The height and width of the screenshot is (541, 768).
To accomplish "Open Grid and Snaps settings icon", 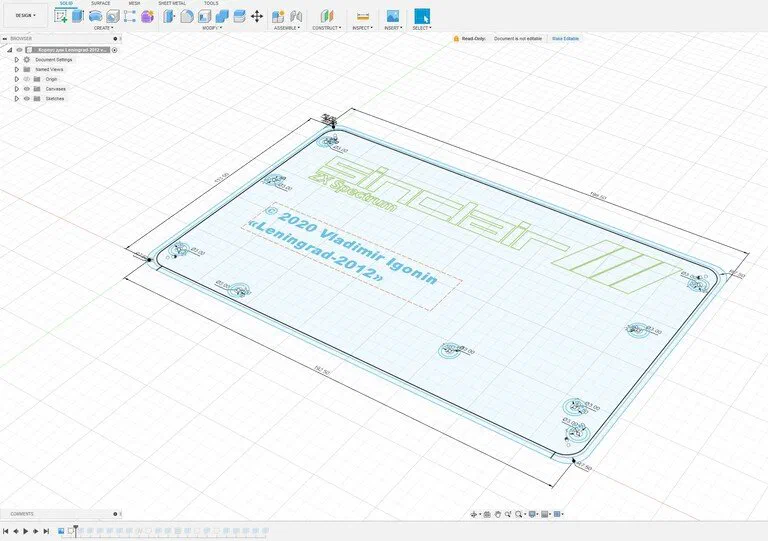I will [x=545, y=514].
